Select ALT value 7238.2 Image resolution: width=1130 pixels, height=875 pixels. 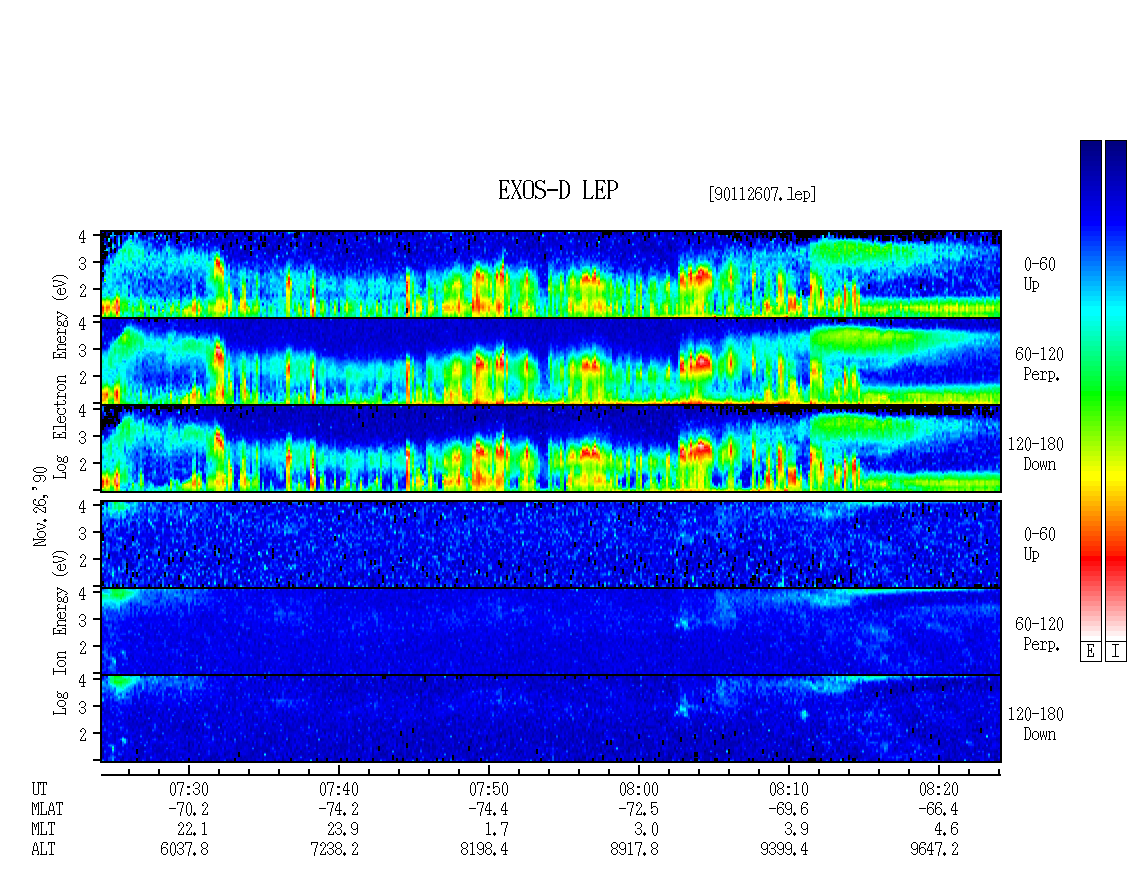pyautogui.click(x=334, y=850)
